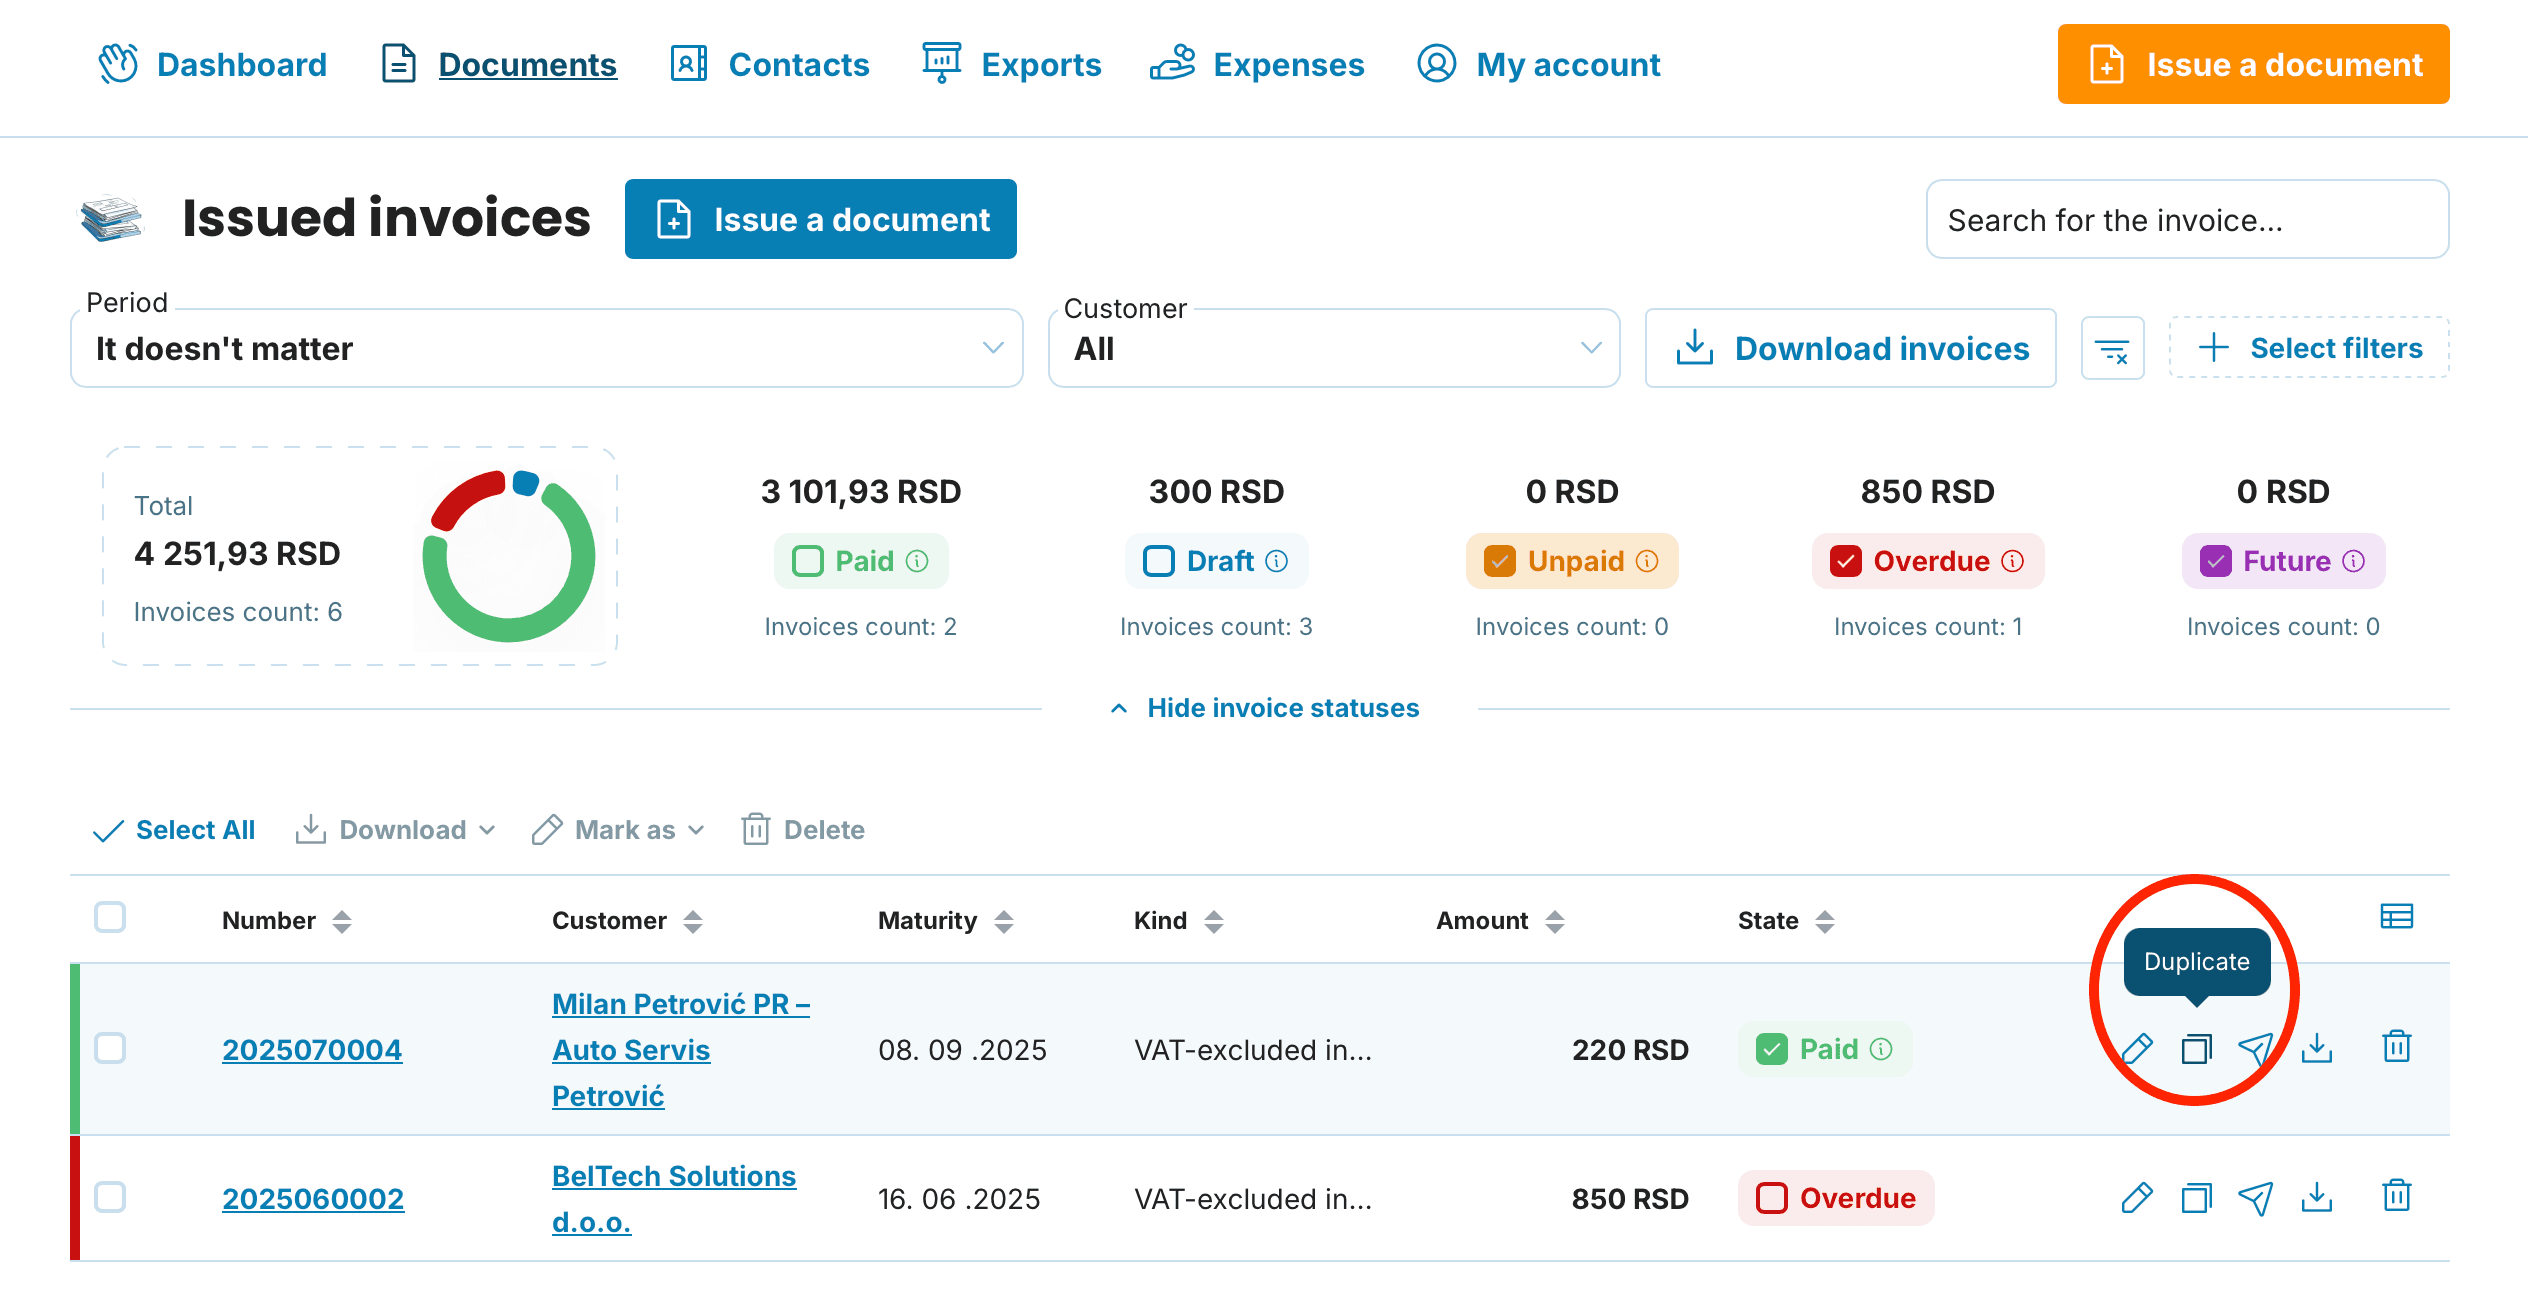
Task: Download invoice 2025060002 using row download icon
Action: 2317,1197
